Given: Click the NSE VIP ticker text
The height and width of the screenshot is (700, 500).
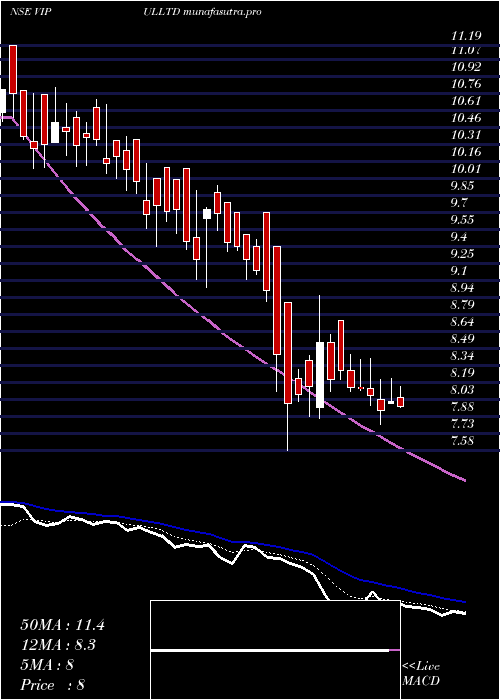Looking at the screenshot, I should [33, 12].
